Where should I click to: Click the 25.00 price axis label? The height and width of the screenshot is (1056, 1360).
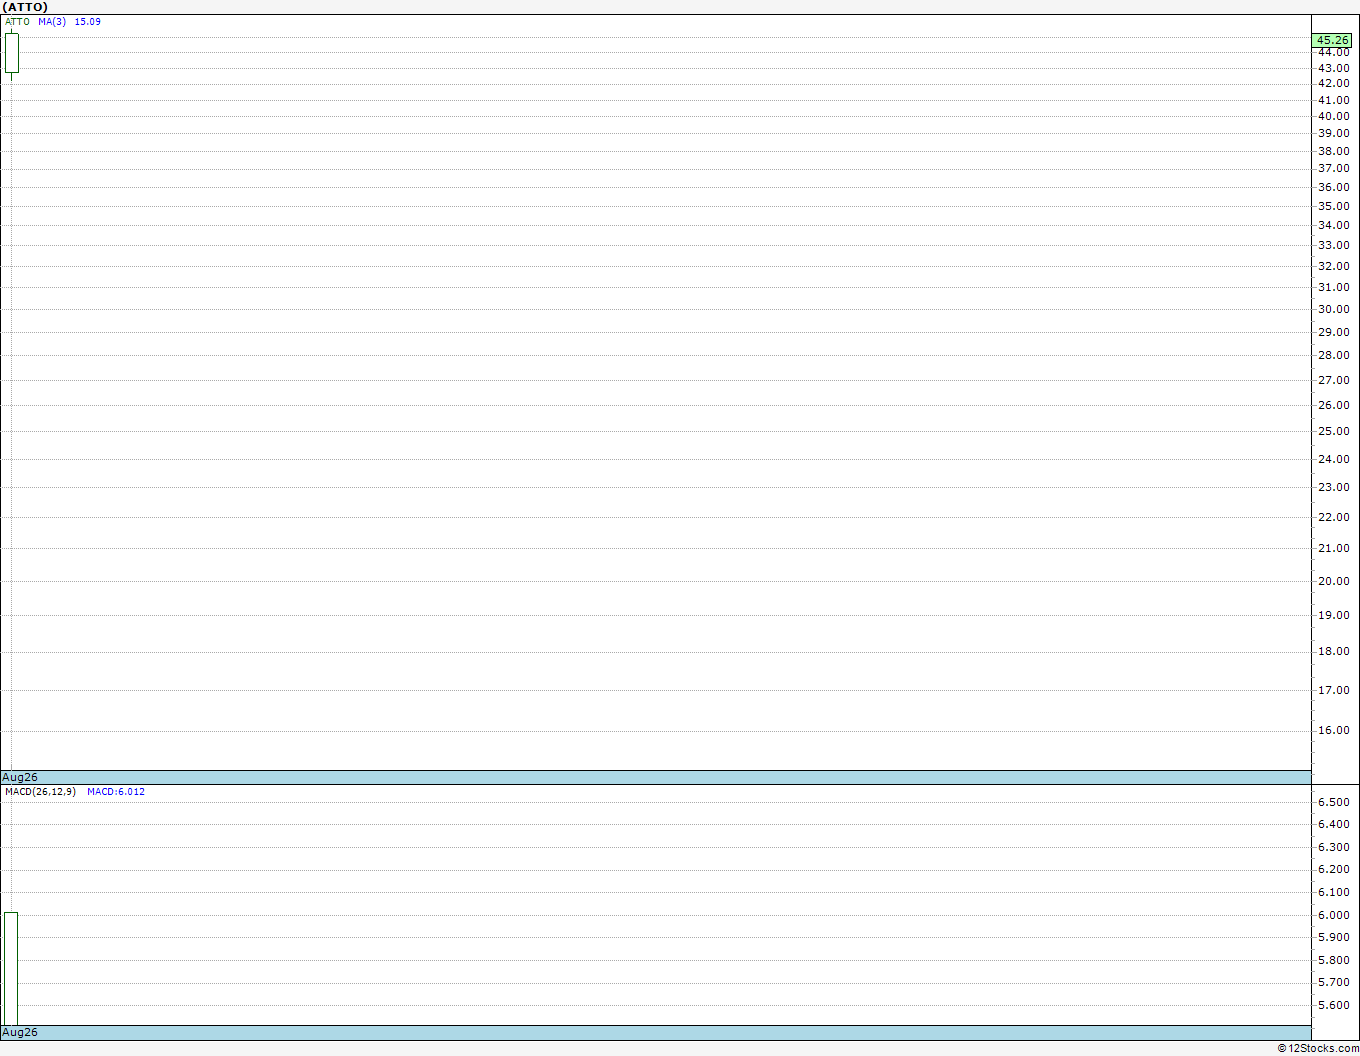coord(1333,431)
